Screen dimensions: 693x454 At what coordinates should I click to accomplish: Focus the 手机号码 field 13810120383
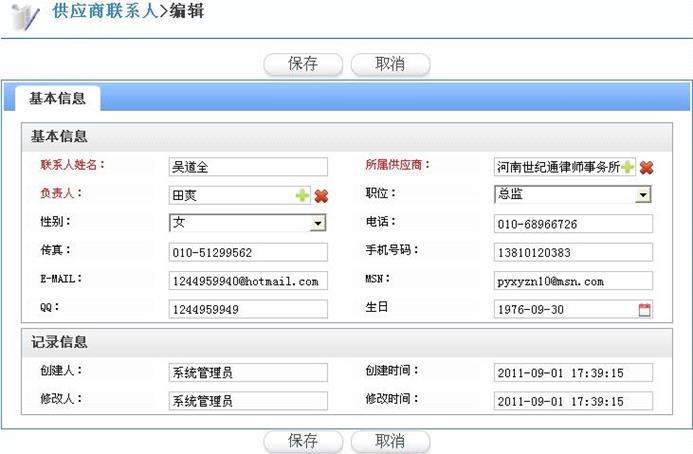coord(573,252)
